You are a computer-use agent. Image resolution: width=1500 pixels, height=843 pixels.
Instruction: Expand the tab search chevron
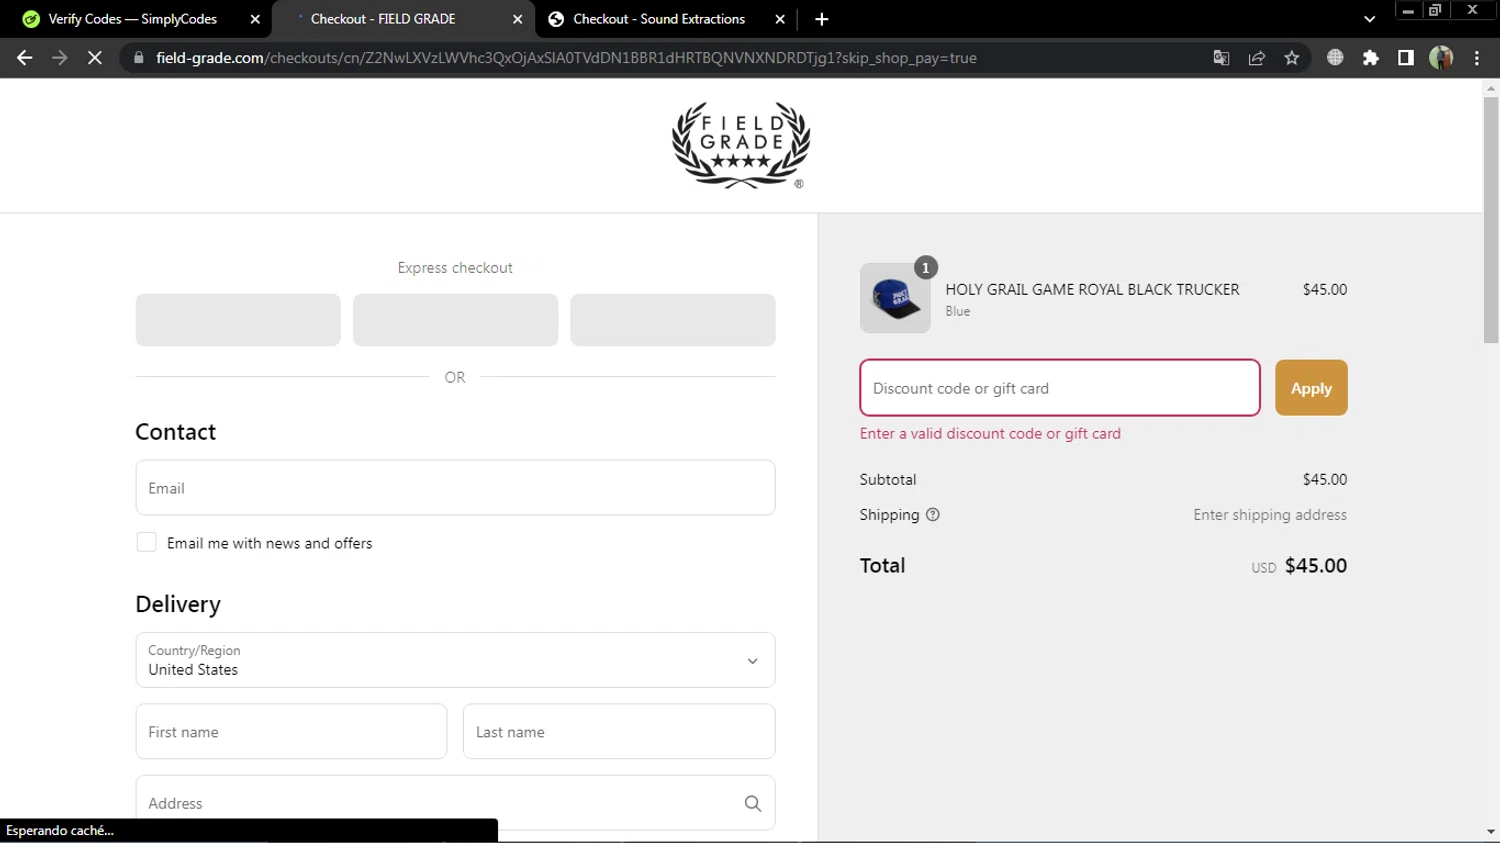click(1370, 19)
